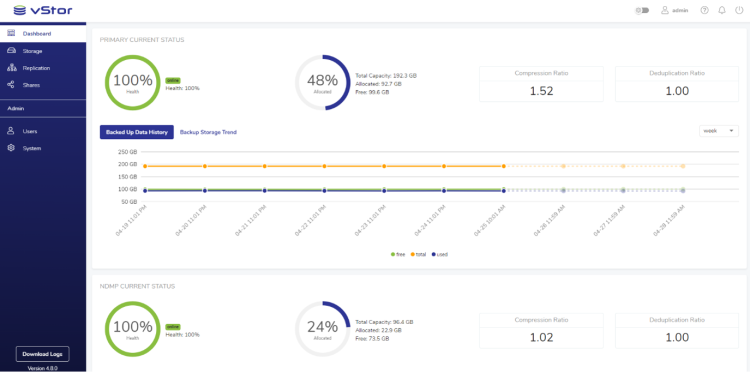Toggle the theme switch in the header
Viewport: 750px width, 373px height.
tap(642, 10)
